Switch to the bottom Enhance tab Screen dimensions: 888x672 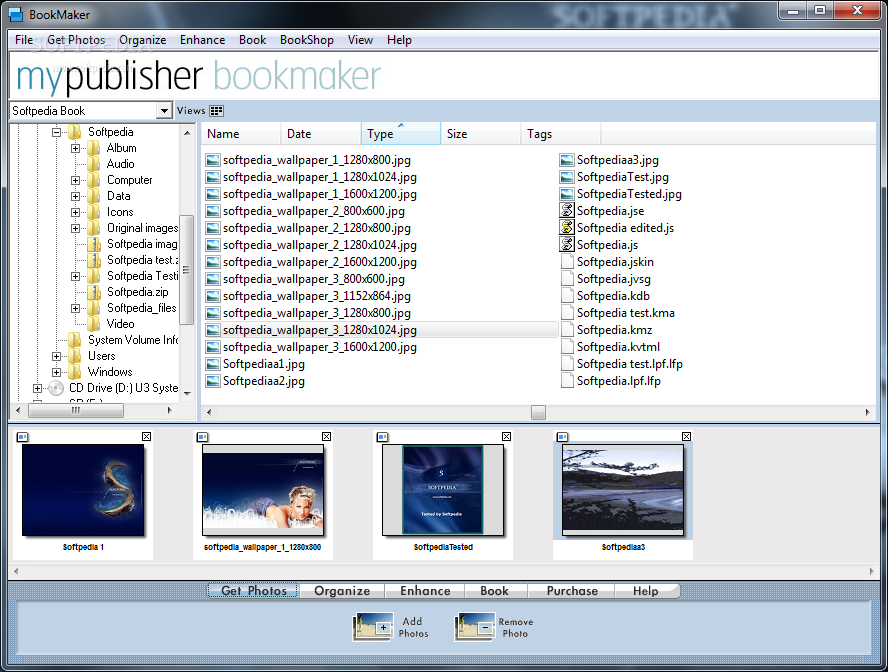[425, 590]
